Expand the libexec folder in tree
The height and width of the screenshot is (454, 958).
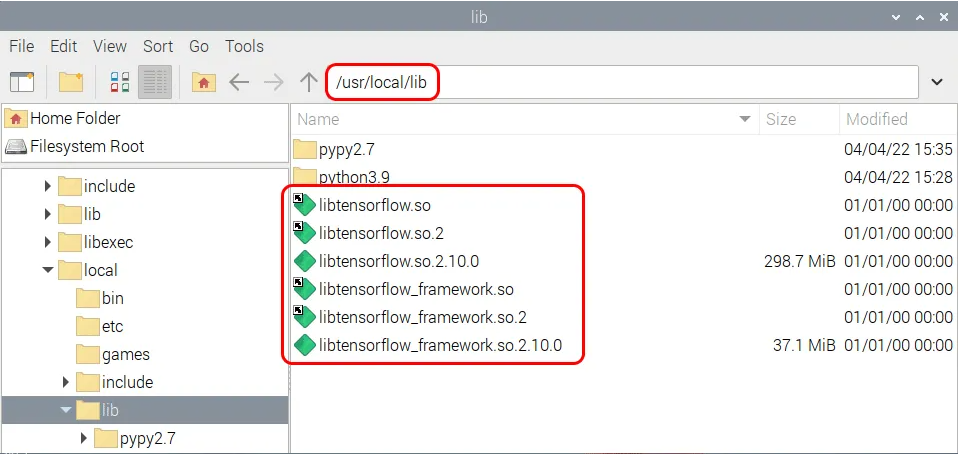[x=48, y=242]
